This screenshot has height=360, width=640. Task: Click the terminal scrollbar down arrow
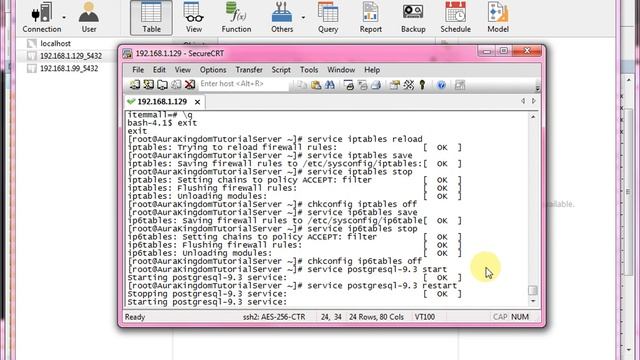point(533,301)
